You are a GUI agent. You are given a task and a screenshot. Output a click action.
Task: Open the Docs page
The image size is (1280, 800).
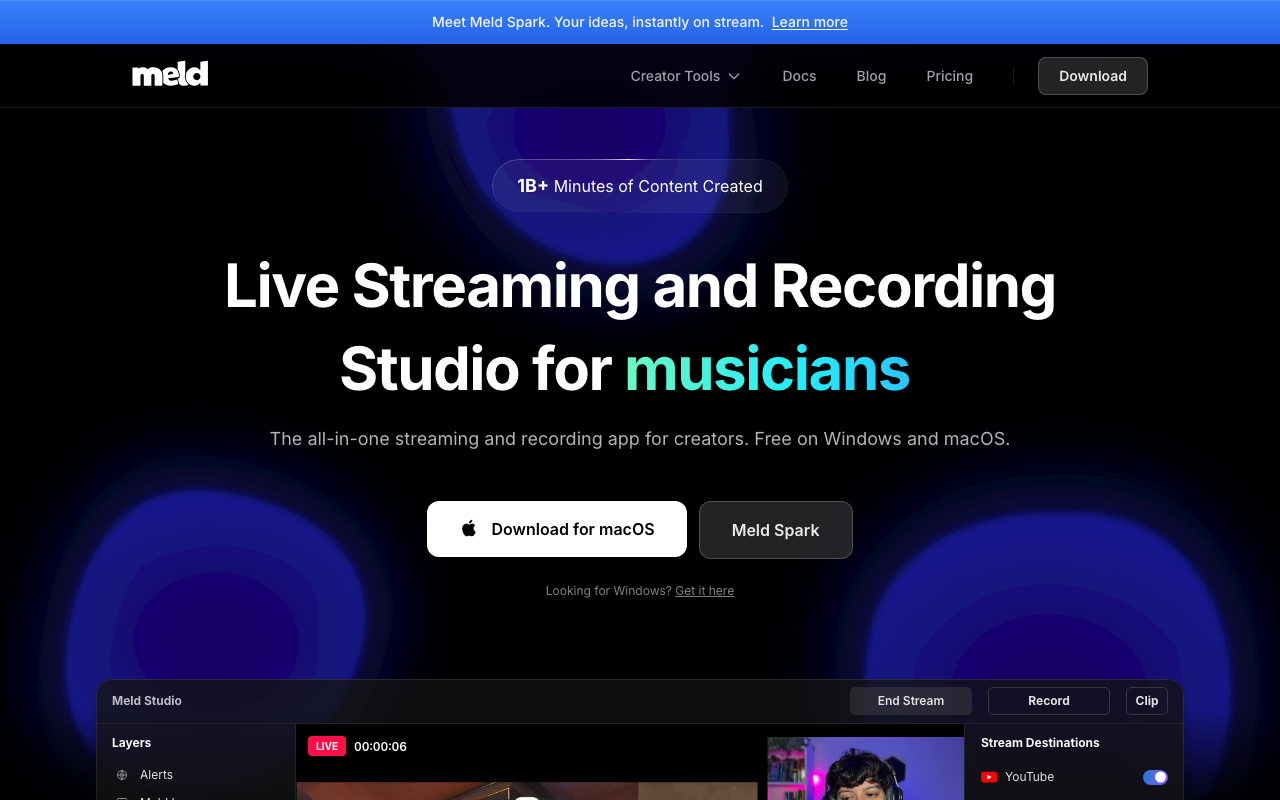click(799, 76)
